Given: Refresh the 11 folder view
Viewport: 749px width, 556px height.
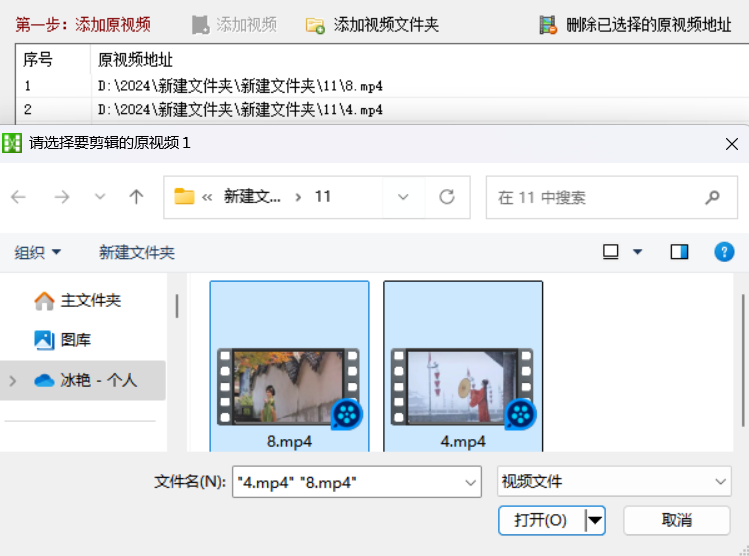Looking at the screenshot, I should click(447, 197).
